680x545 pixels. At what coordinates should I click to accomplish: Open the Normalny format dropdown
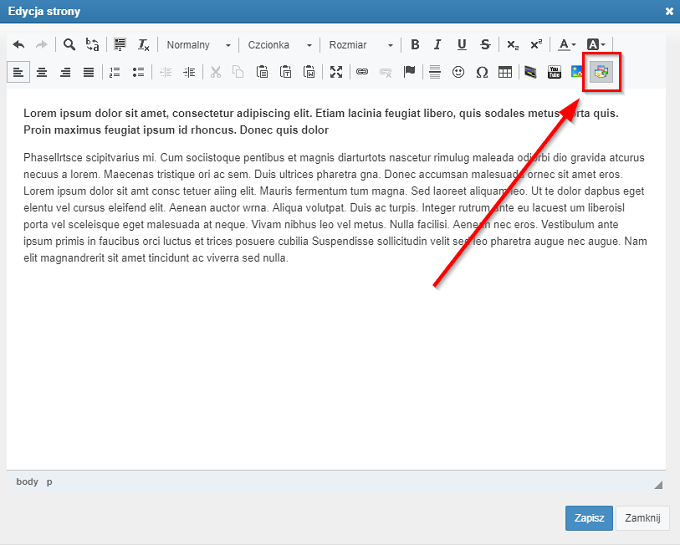click(198, 45)
